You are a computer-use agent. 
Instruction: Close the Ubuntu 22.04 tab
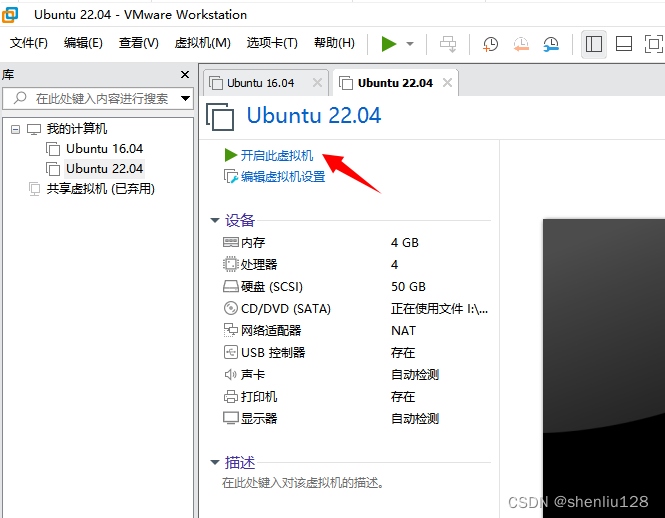point(447,83)
